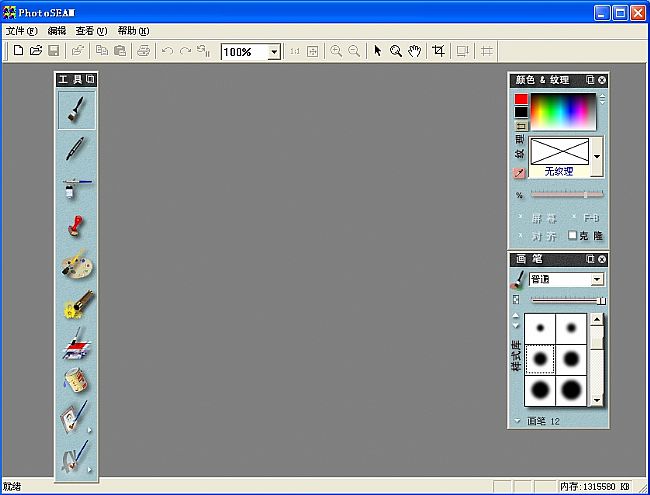Open the zoom percentage dropdown
This screenshot has height=495, width=650.
point(274,52)
